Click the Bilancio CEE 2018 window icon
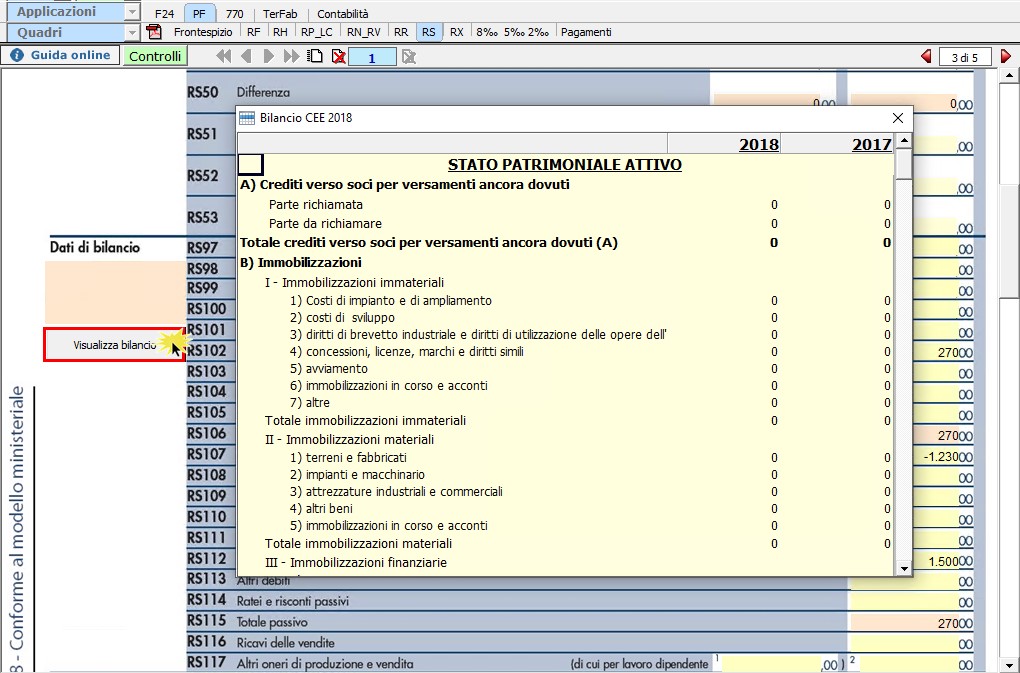 point(247,118)
